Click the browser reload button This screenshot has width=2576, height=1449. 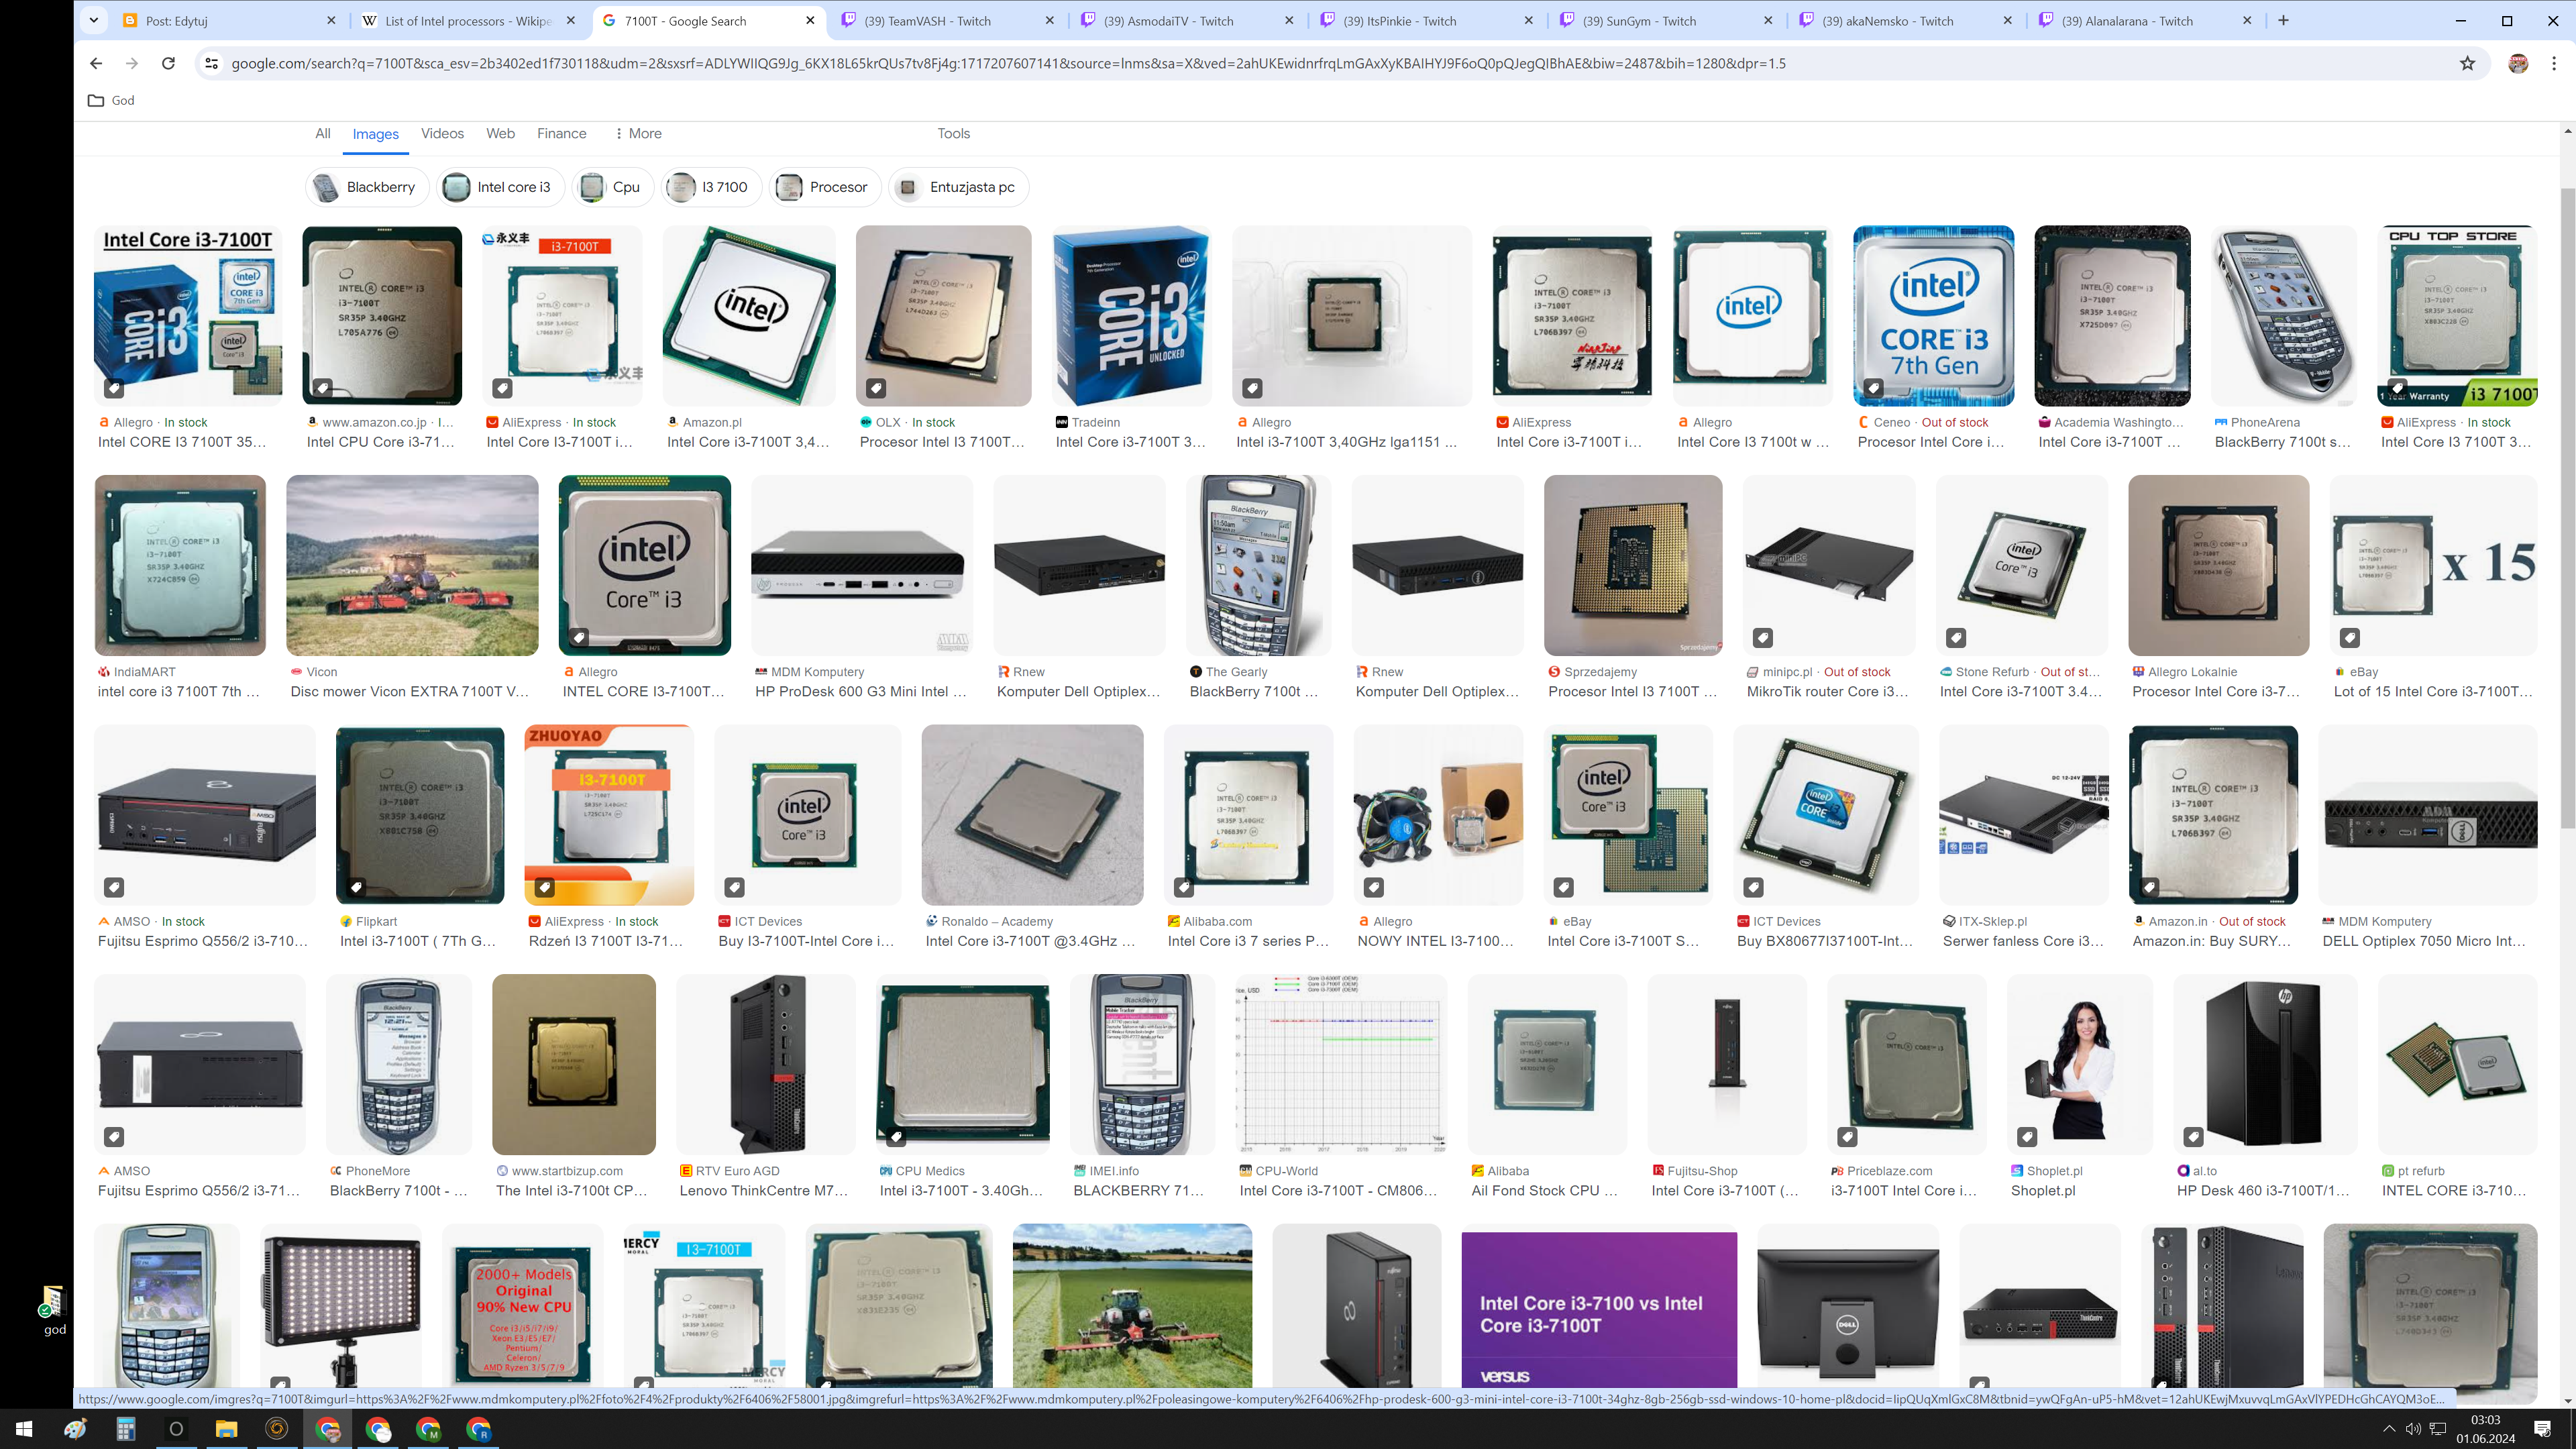point(168,63)
